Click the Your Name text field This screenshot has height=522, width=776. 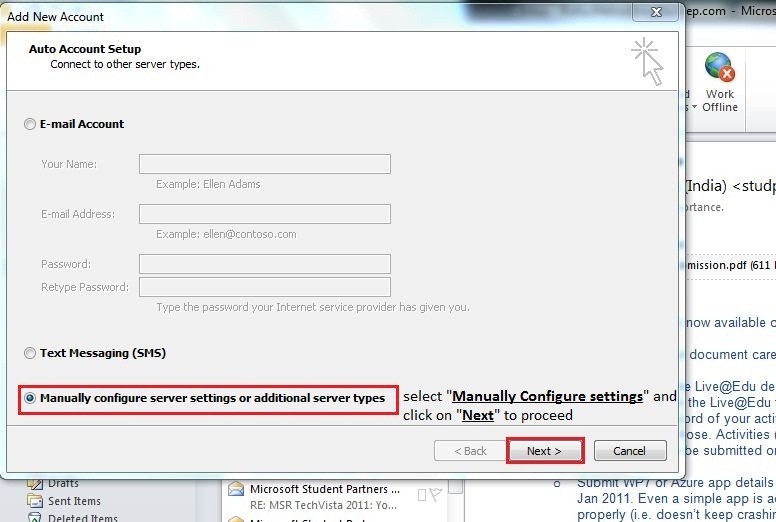coord(265,164)
